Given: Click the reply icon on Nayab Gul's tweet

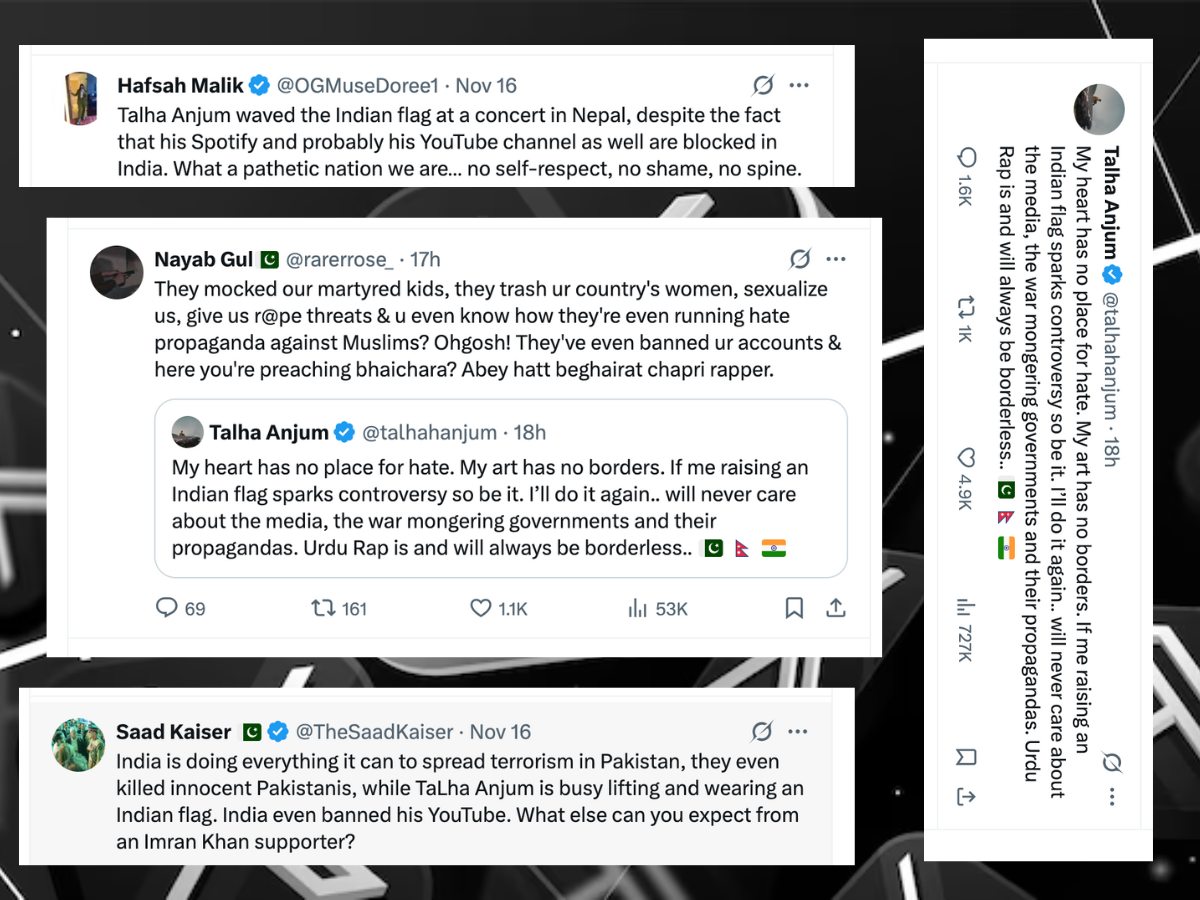Looking at the screenshot, I should pyautogui.click(x=166, y=608).
